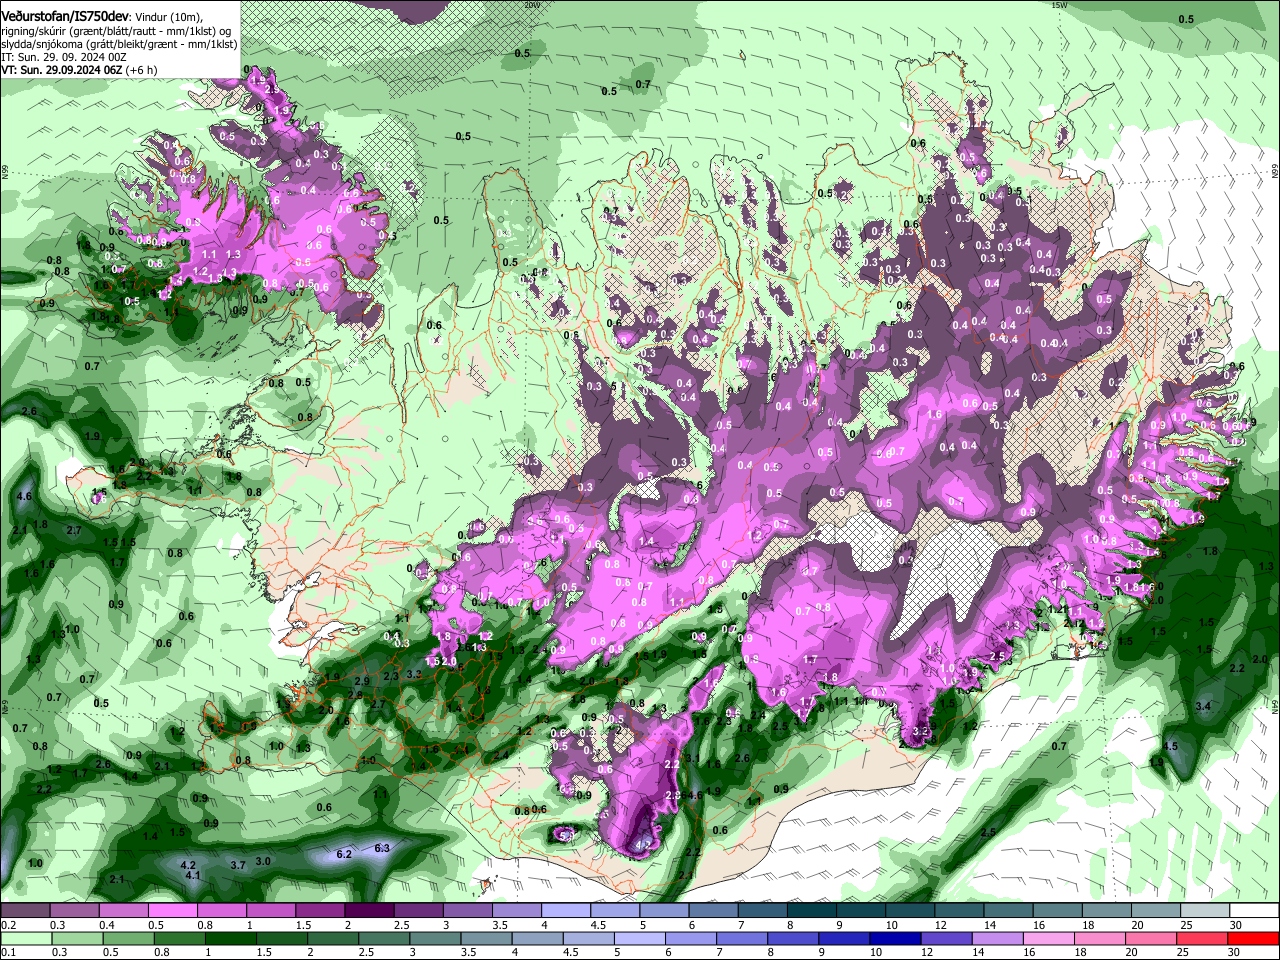The image size is (1280, 960).
Task: Click the 3.7 precipitation value on the map
Action: coord(238,865)
